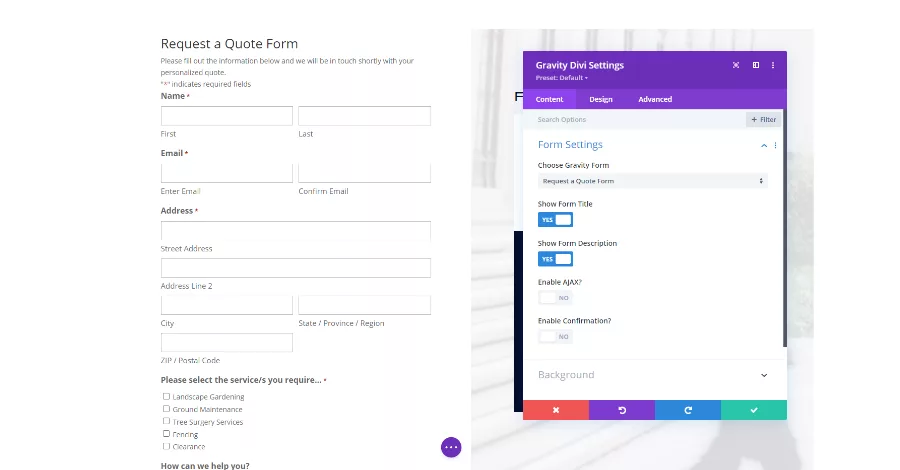This screenshot has height=470, width=900.
Task: Open purple Divi builder dots button
Action: point(451,447)
